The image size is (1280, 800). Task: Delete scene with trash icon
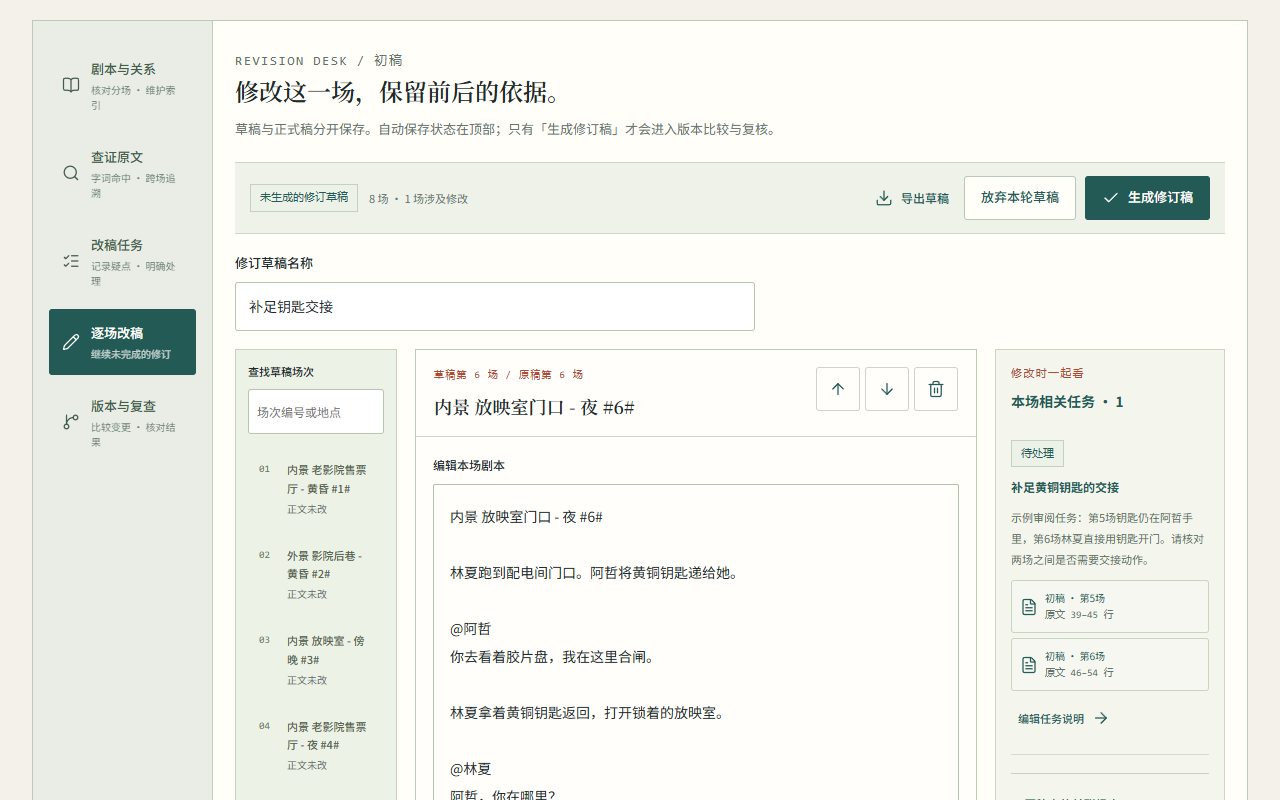pos(936,389)
